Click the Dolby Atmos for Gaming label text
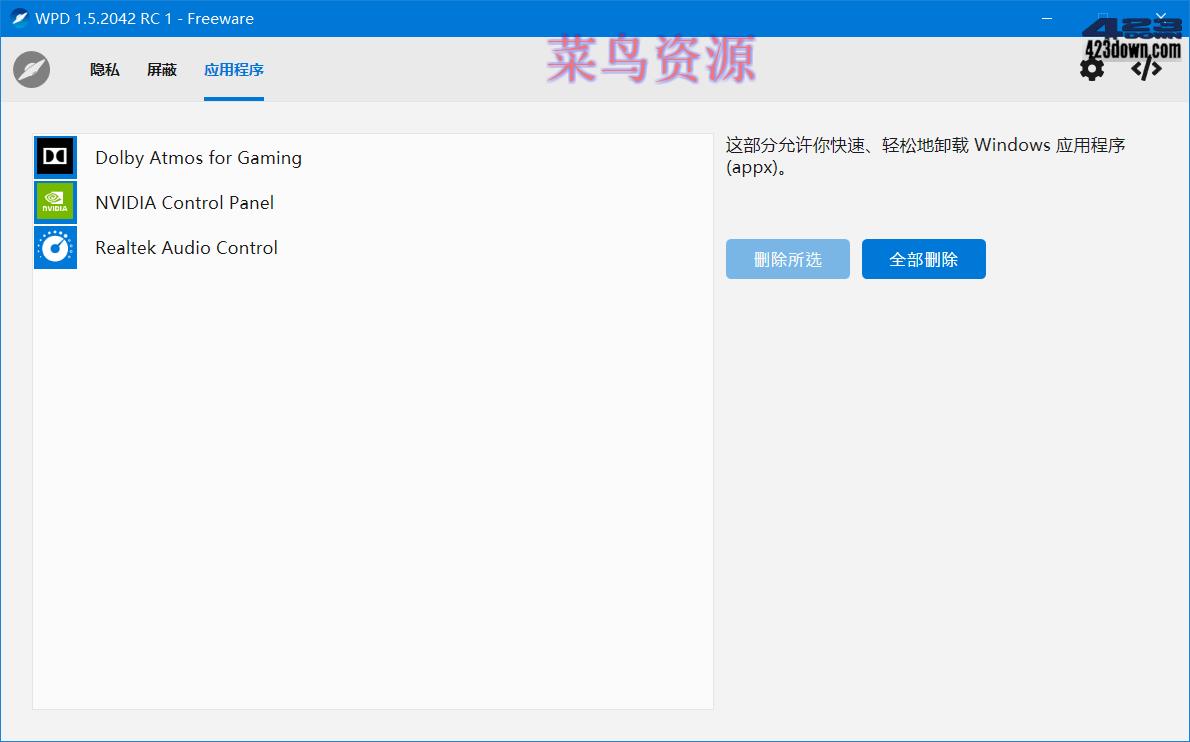The width and height of the screenshot is (1190, 742). click(198, 157)
